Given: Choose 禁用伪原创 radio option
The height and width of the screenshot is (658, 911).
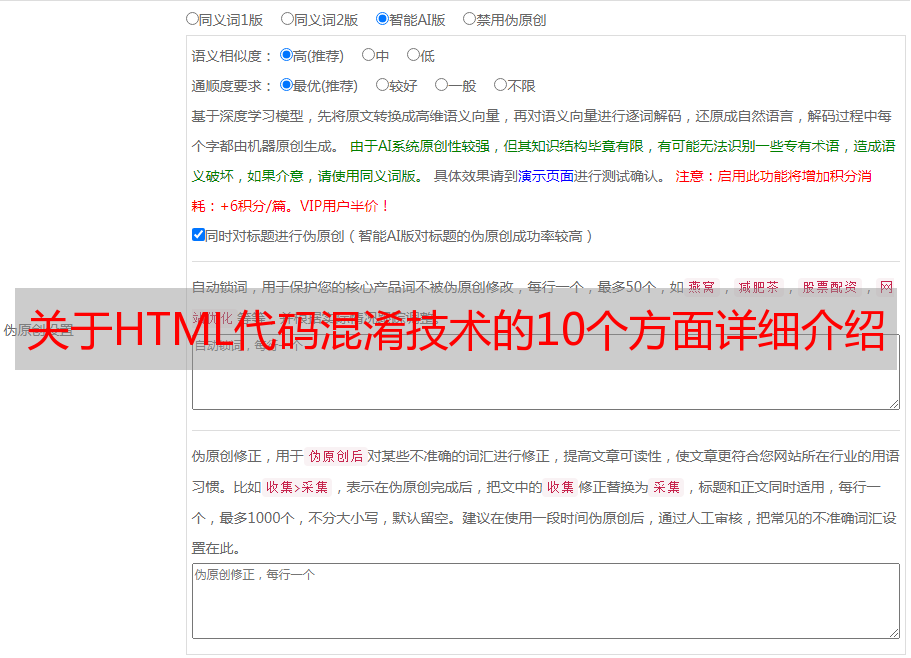Looking at the screenshot, I should click(x=469, y=19).
